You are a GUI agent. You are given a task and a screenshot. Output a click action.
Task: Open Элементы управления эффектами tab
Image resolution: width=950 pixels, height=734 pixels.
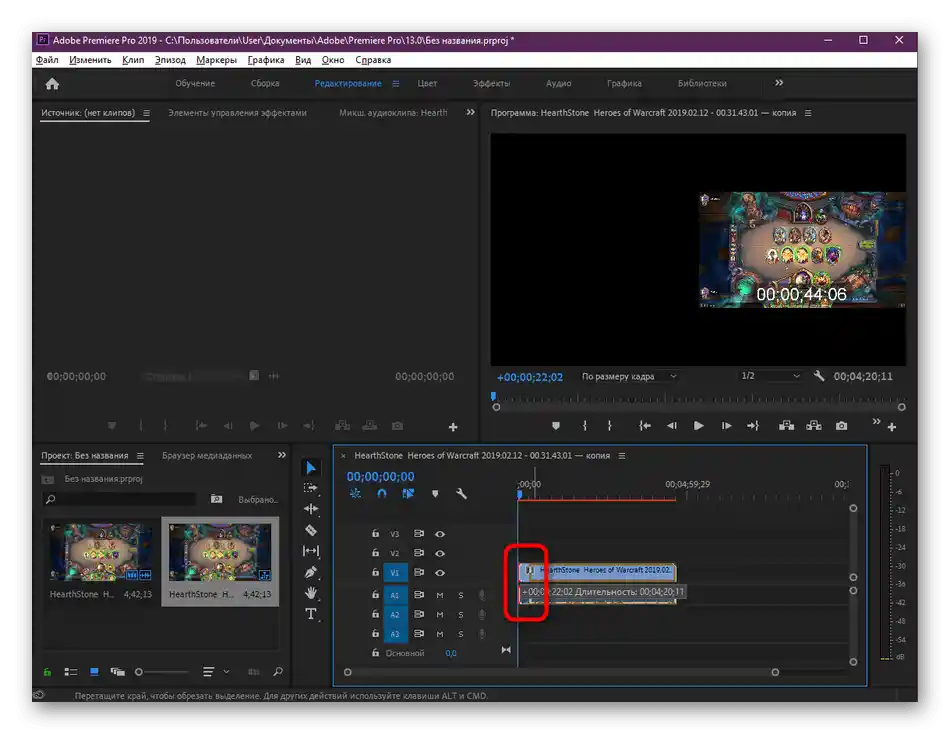237,113
